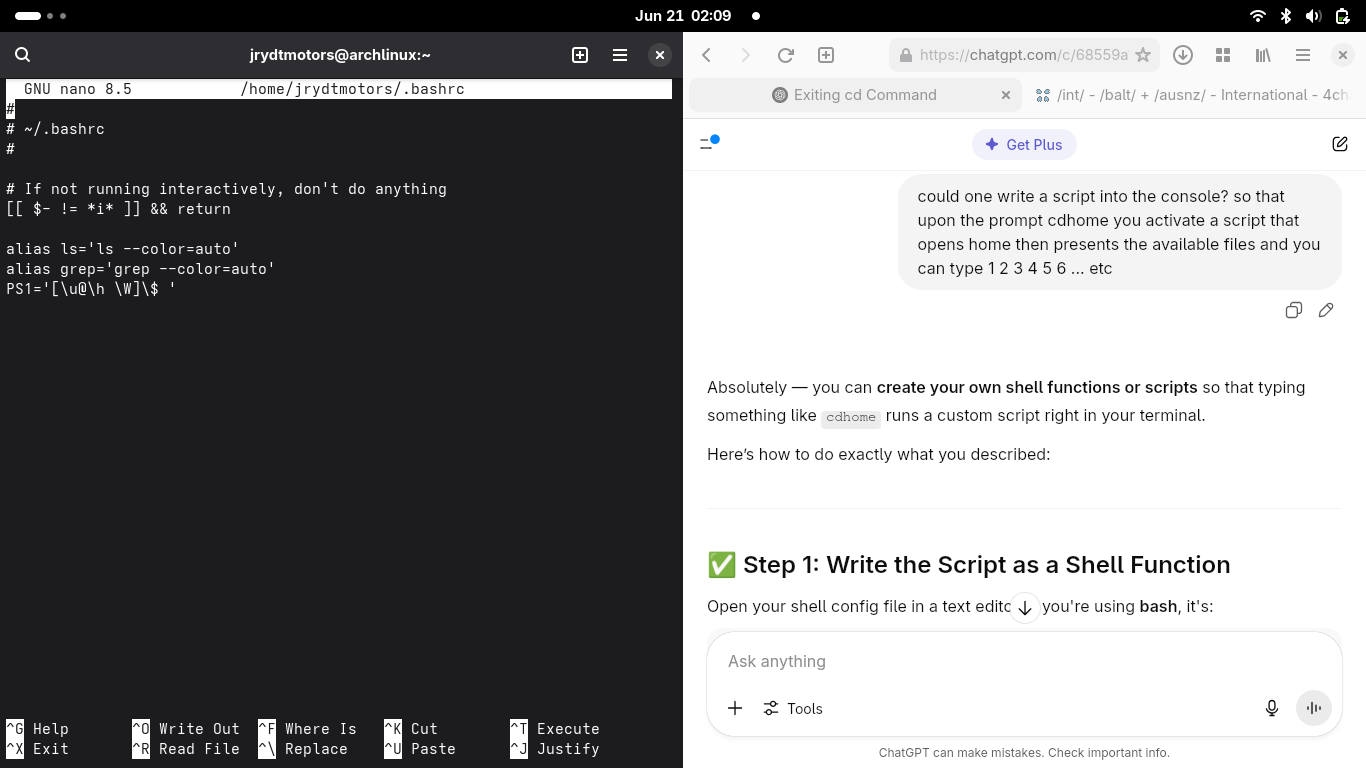
Task: Click the ^U Paste shortcut
Action: pos(420,749)
